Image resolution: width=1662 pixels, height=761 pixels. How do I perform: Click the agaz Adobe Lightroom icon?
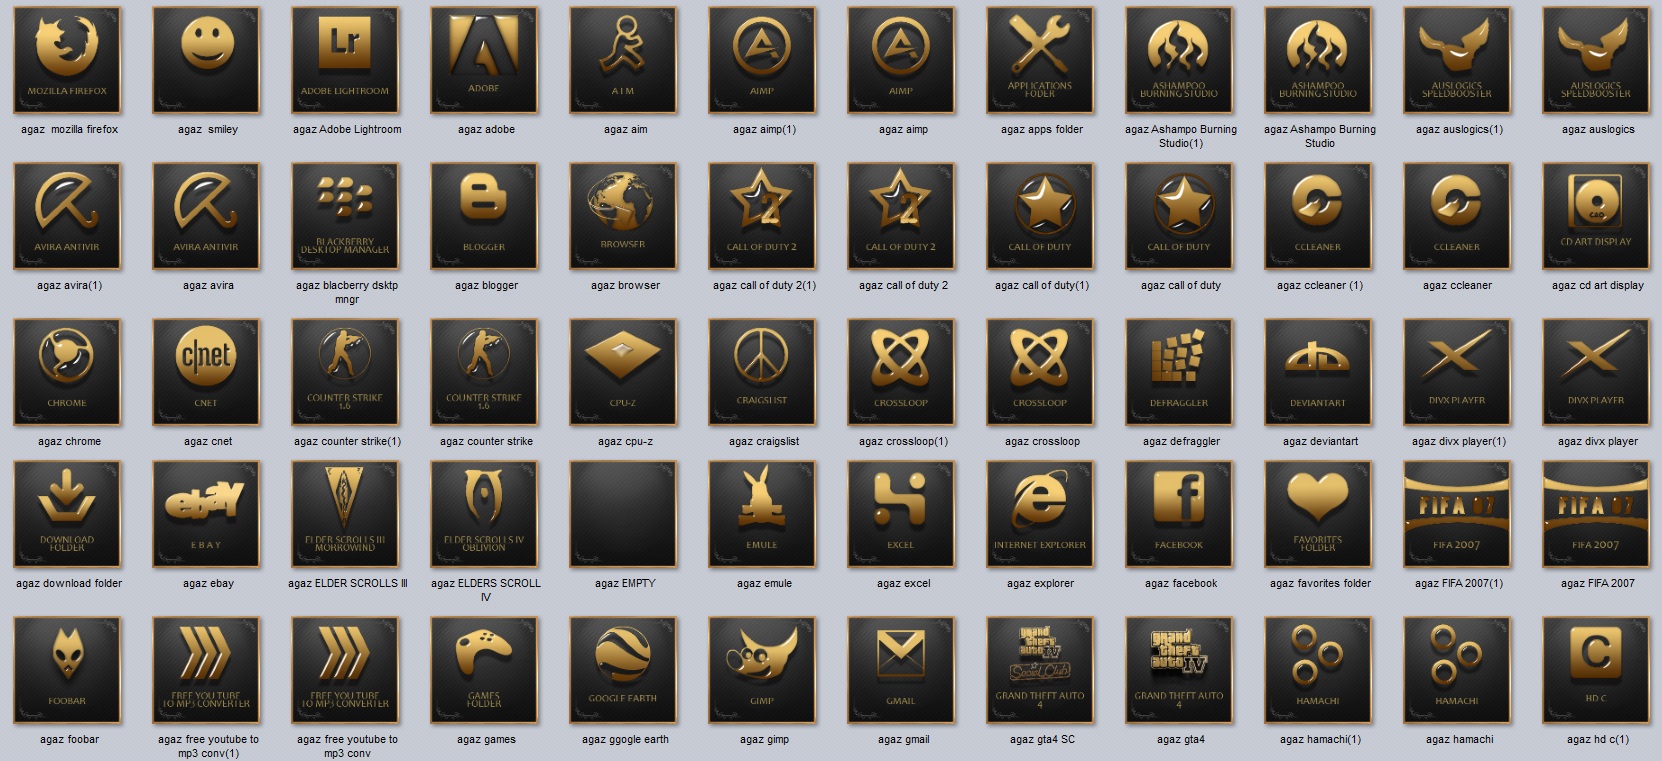[x=346, y=60]
